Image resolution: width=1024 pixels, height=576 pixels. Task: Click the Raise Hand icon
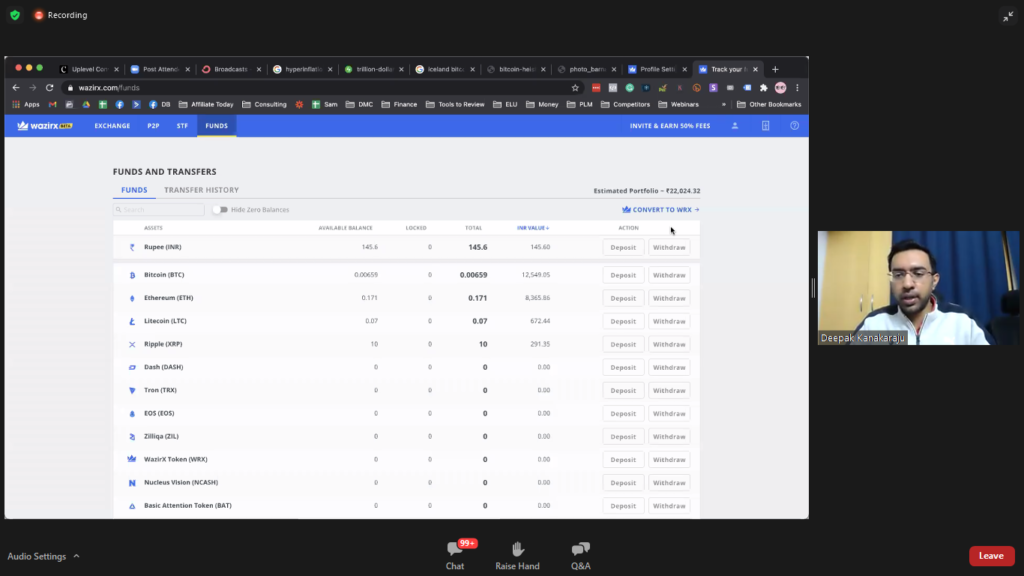(517, 549)
